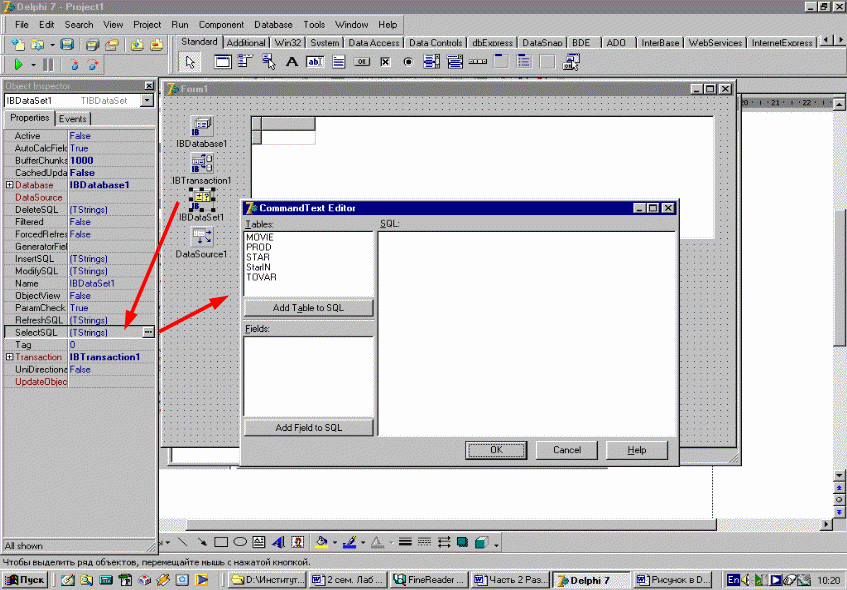Click the yellow fill color bucket
The height and width of the screenshot is (590, 847).
pyautogui.click(x=322, y=542)
